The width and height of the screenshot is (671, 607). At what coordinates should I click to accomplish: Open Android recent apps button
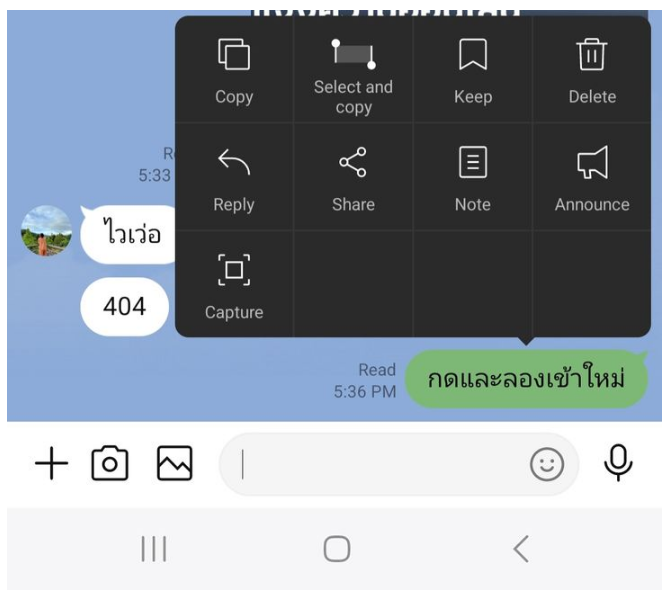click(154, 548)
